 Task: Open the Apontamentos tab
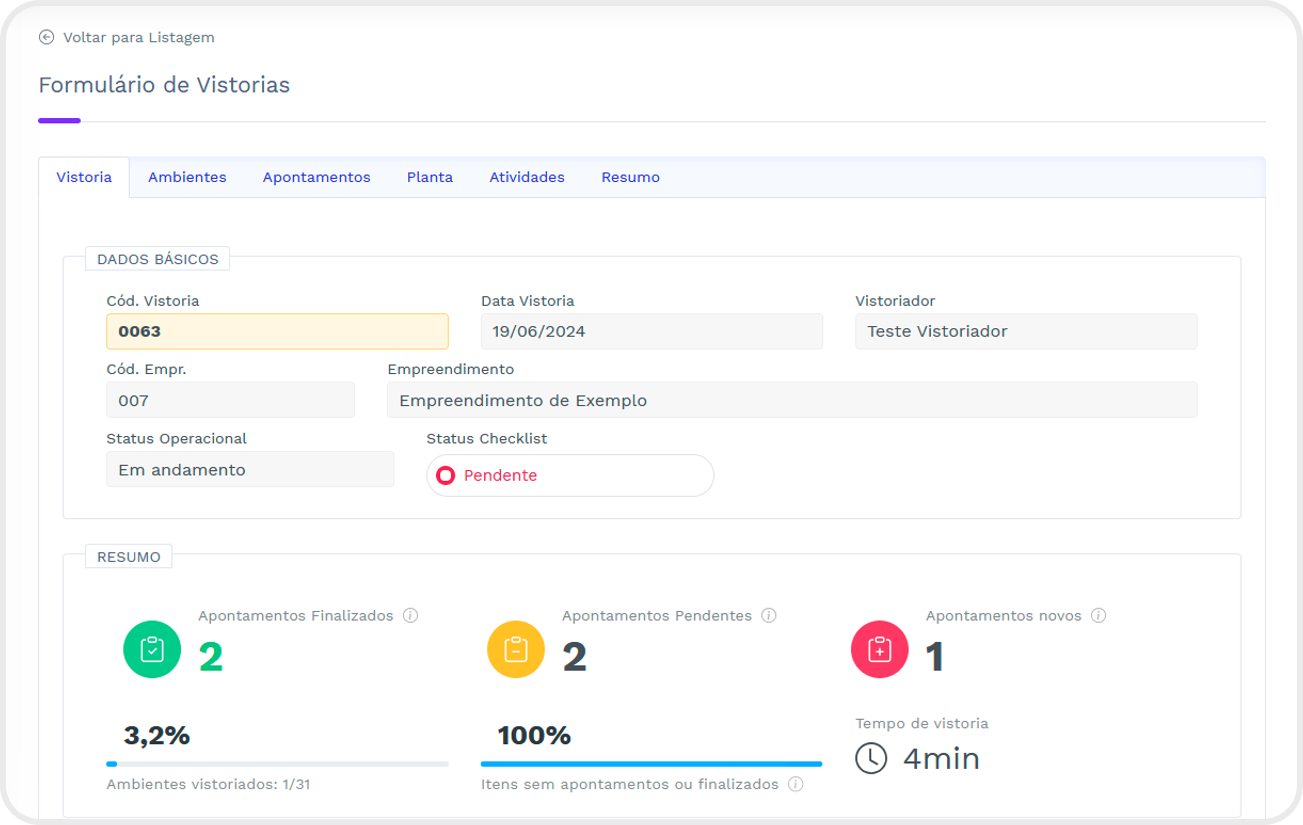(316, 177)
